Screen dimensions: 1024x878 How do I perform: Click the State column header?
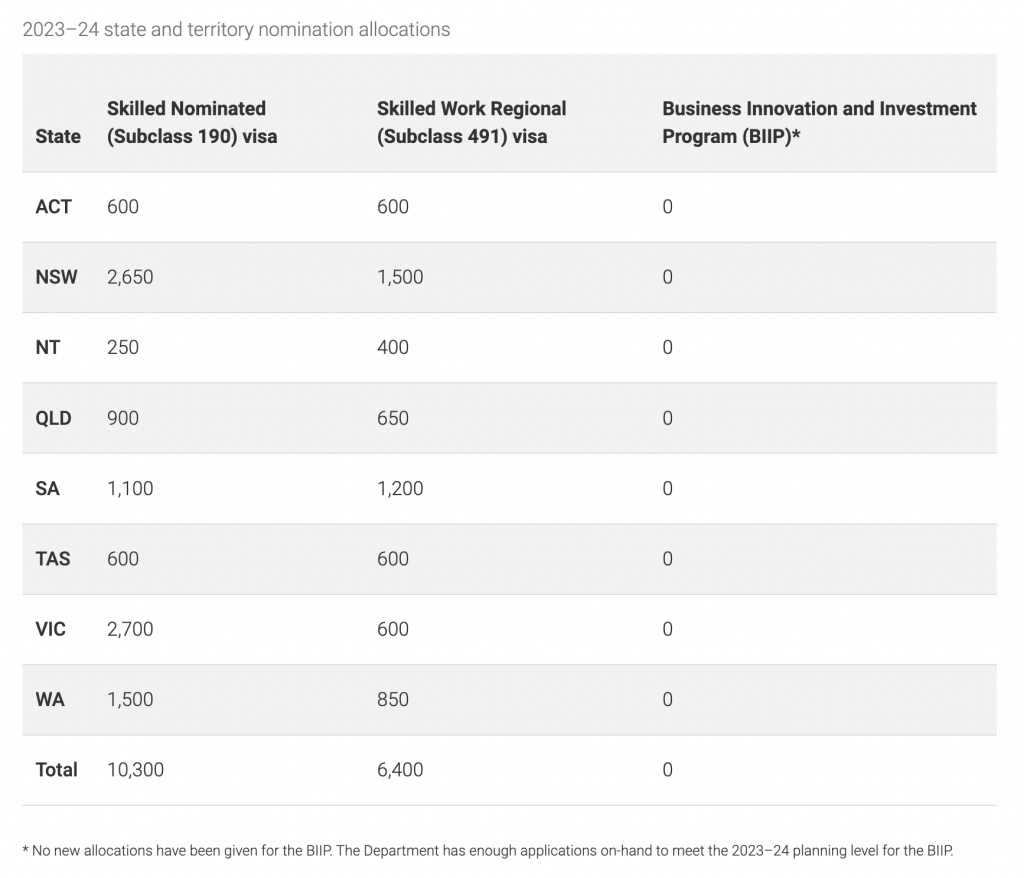[58, 136]
